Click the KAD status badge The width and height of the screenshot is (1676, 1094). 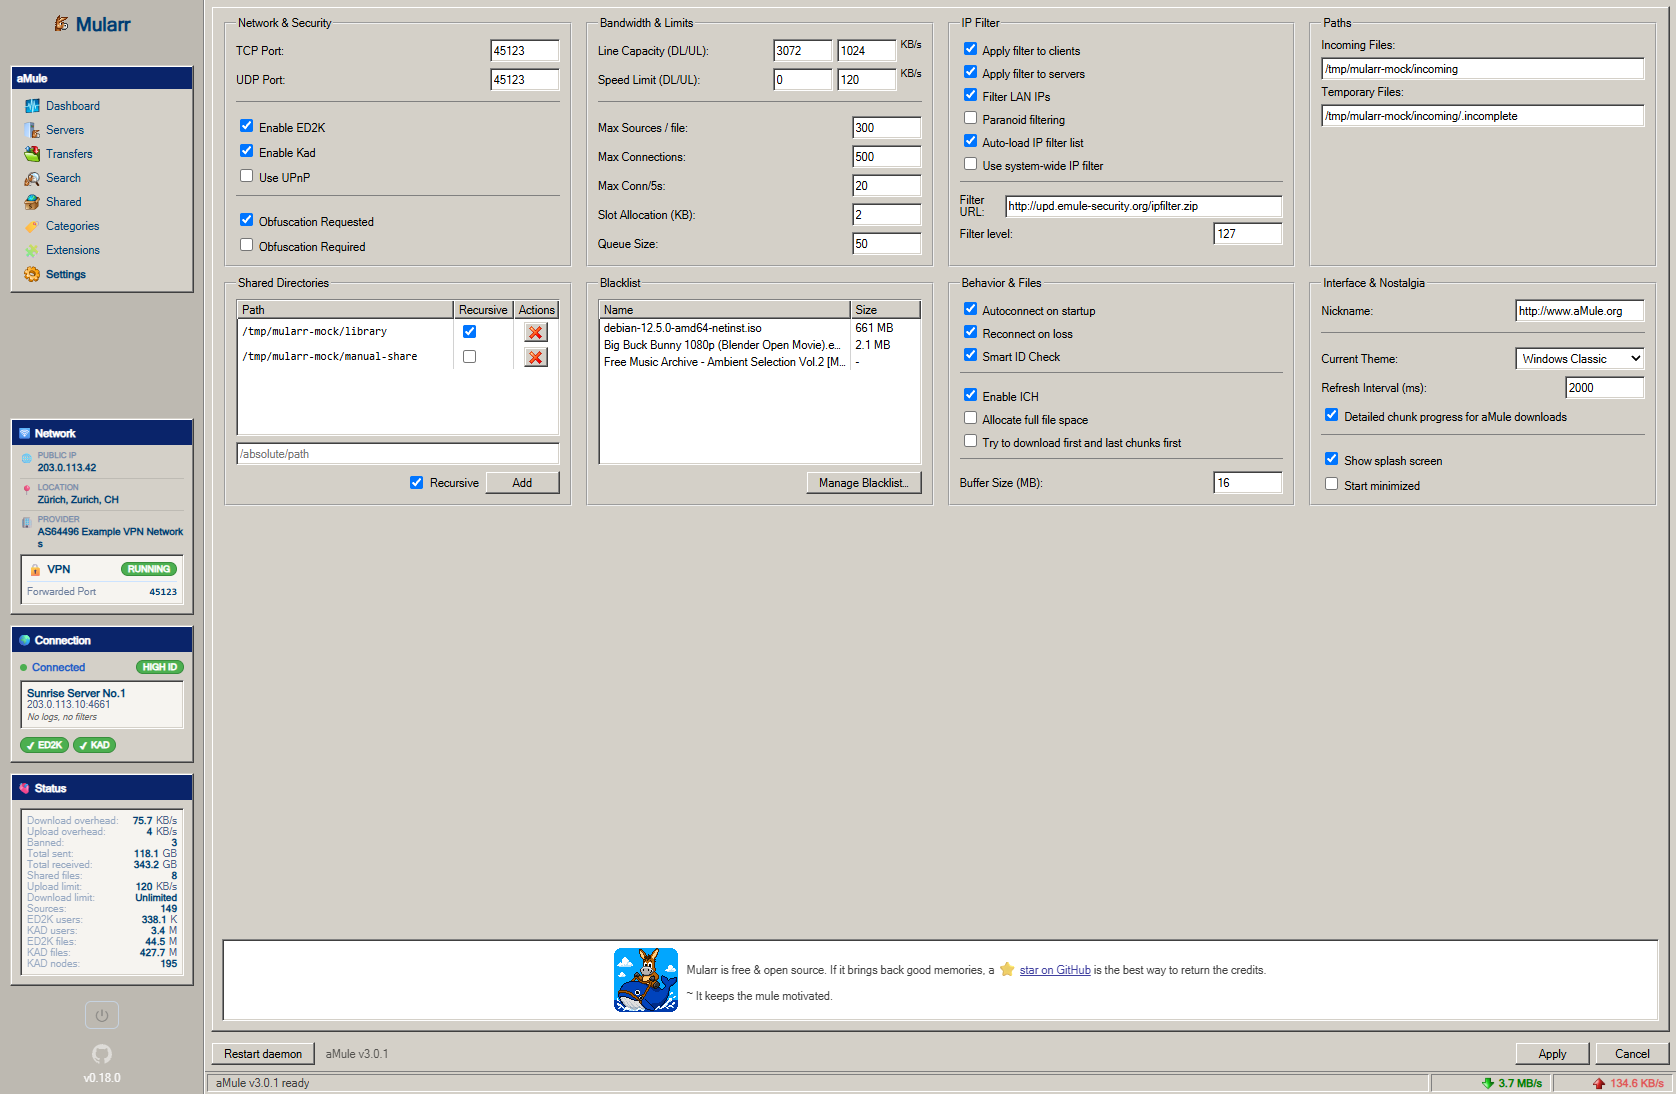[x=95, y=745]
